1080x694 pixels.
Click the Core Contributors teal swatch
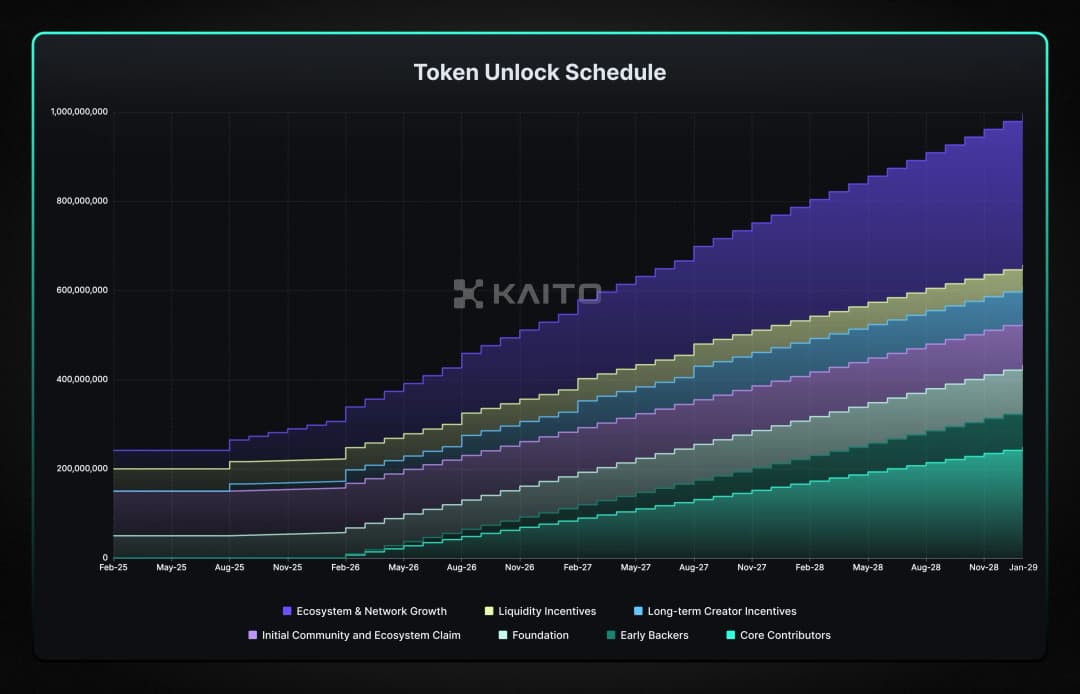pyautogui.click(x=730, y=635)
